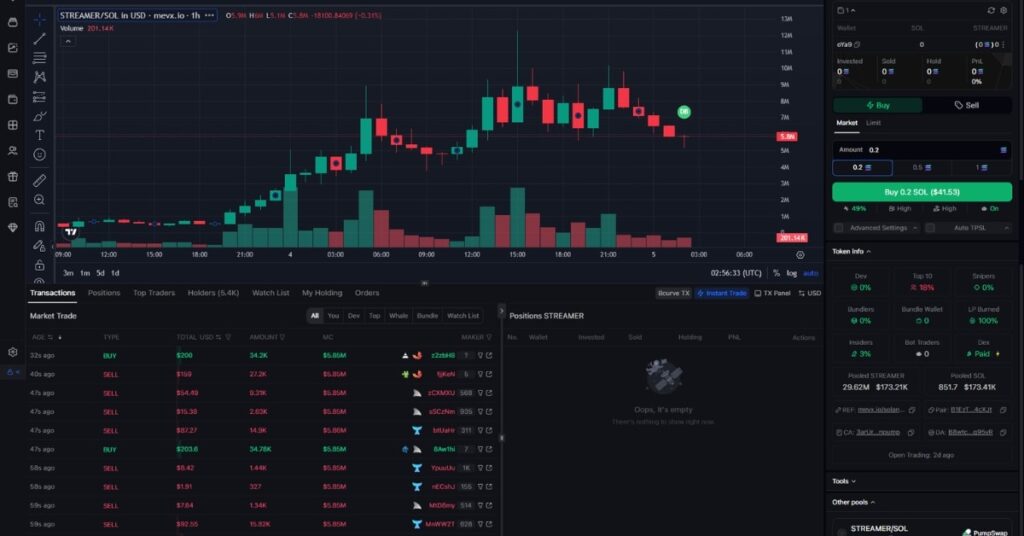
Task: Switch to the Positions tab
Action: tap(104, 293)
